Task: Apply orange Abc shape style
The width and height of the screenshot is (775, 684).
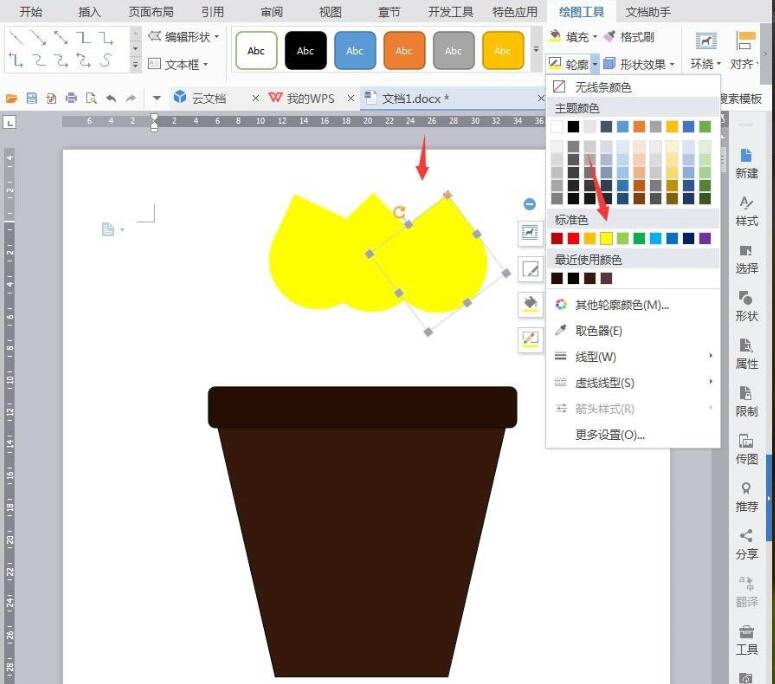Action: click(404, 50)
